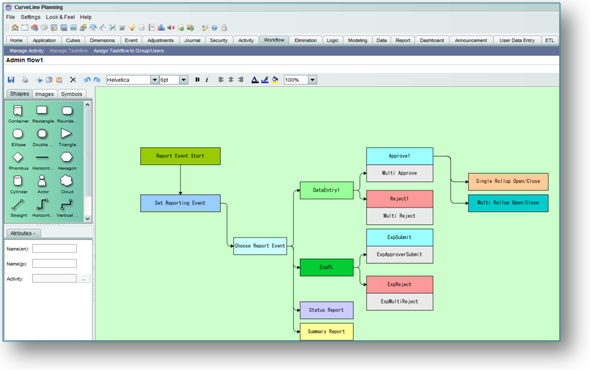Open the Look & Feel menu
Screen dimensions: 590x370
(x=60, y=17)
